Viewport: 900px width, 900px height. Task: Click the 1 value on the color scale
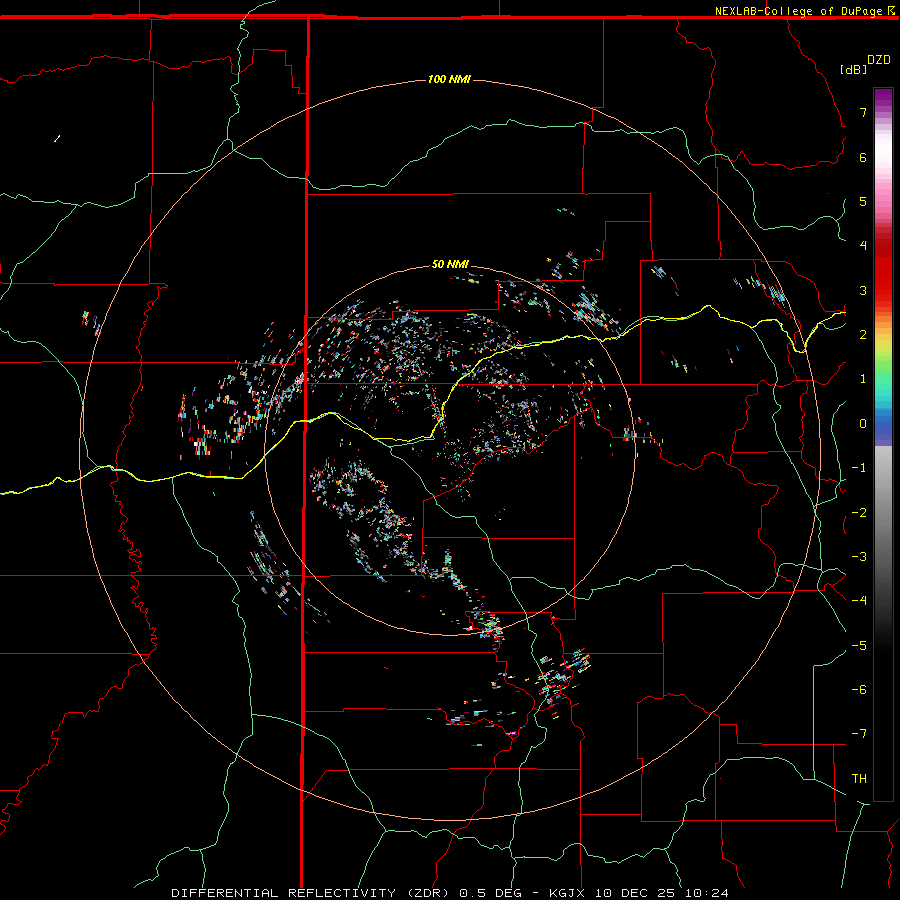(863, 379)
